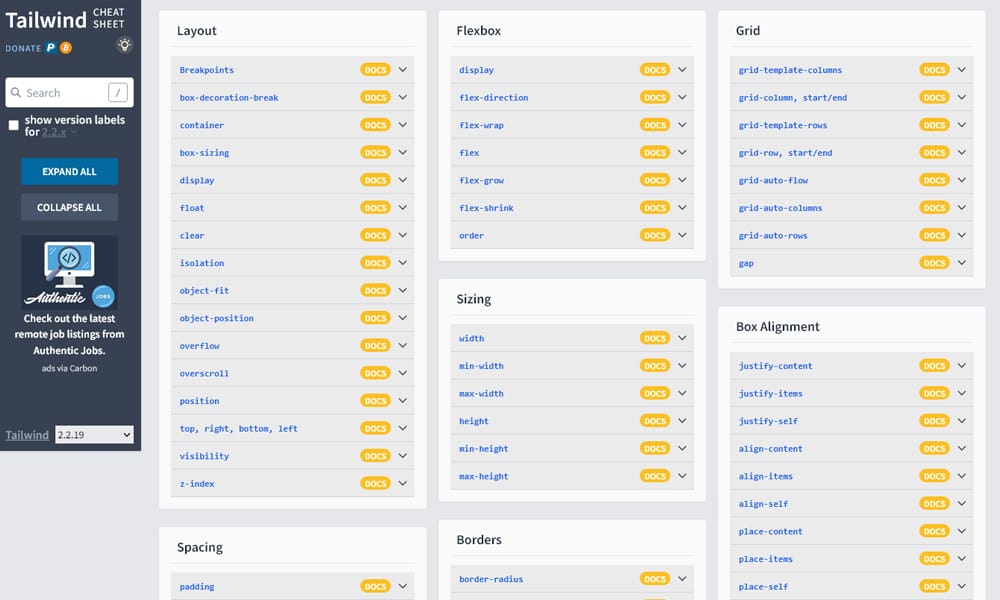Expand the Breakpoints entry under Layout

402,69
